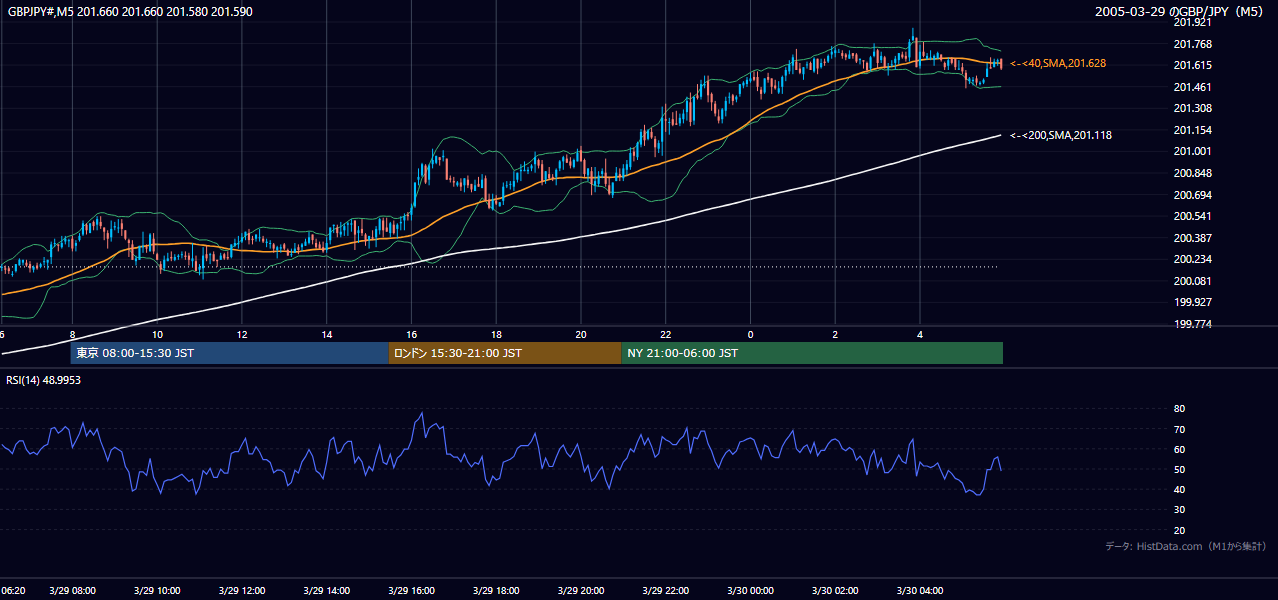The image size is (1278, 600).
Task: Click bottom date label 3/29 08:00
Action: point(72,591)
